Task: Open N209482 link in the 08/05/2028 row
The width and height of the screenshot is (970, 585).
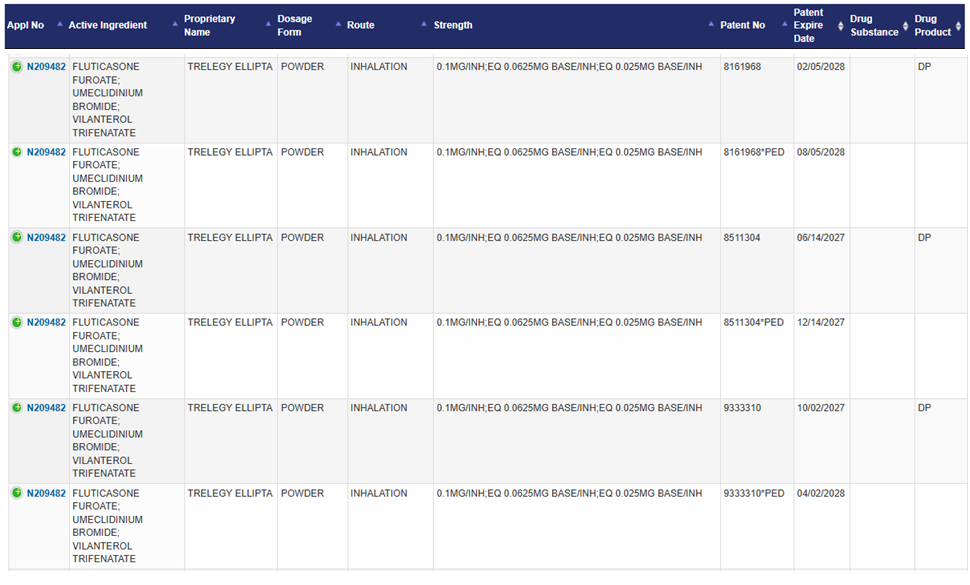Action: tap(46, 152)
